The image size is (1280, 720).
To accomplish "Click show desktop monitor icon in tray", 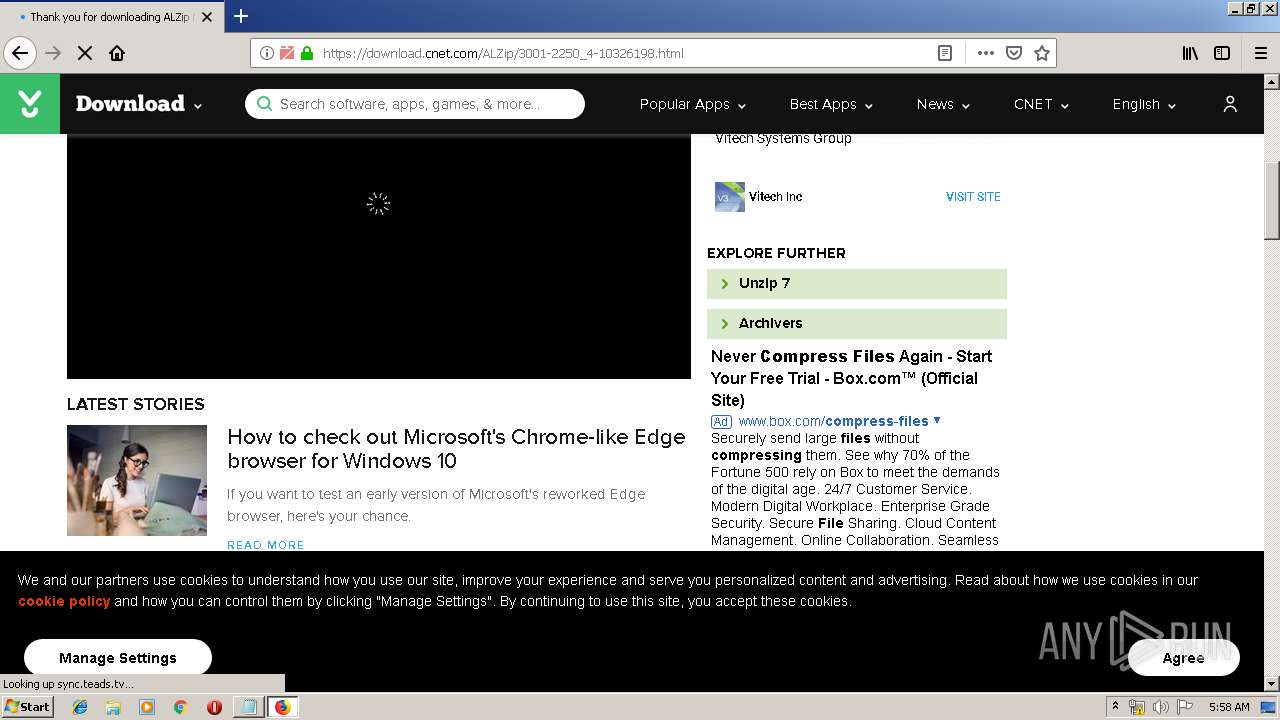I will [1269, 707].
